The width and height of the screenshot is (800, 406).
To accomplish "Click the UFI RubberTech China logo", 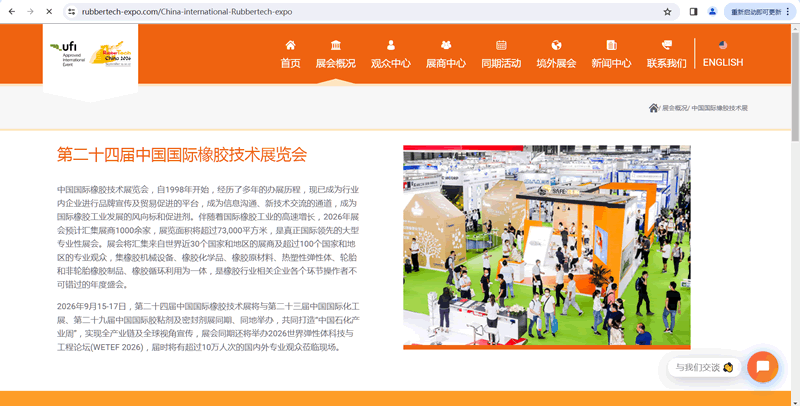I will coord(91,53).
